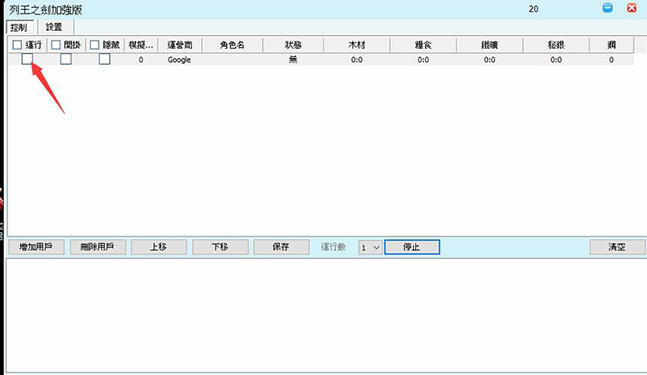The image size is (647, 375).
Task: Tick the 隱藏 header checkbox
Action: tap(94, 45)
